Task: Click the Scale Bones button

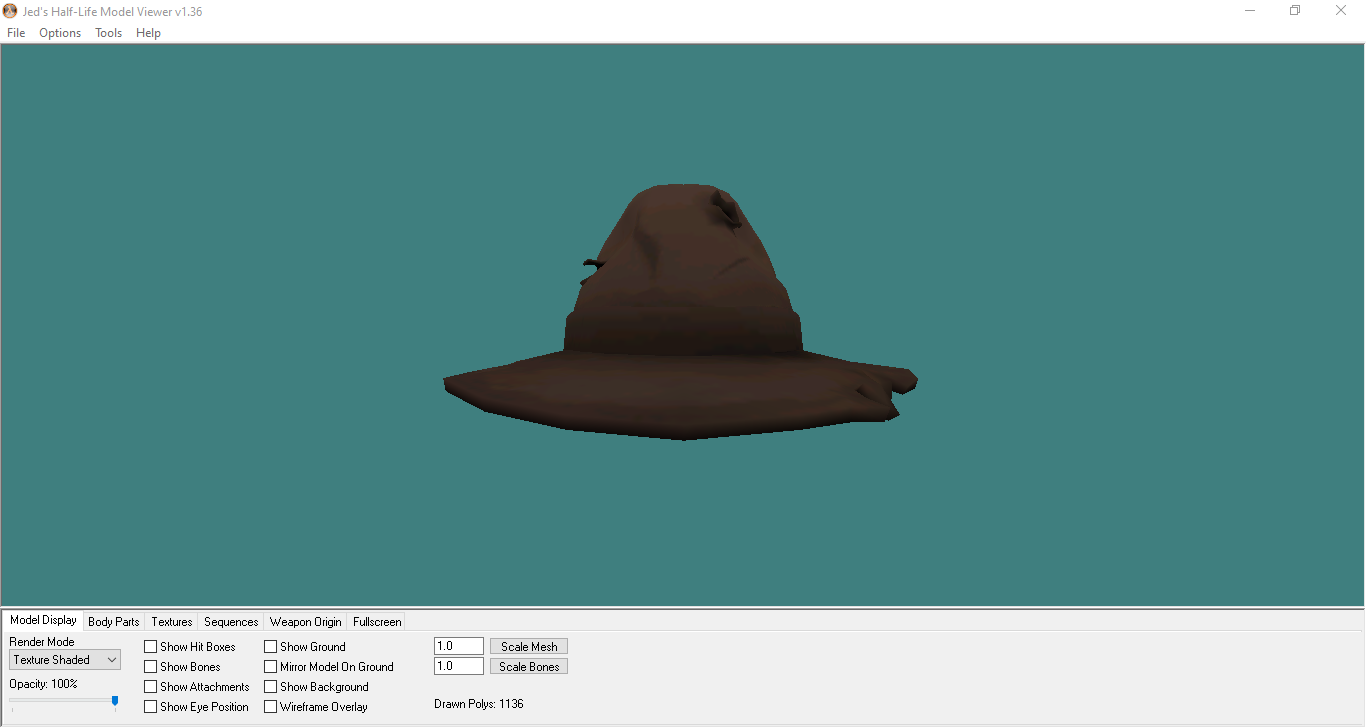Action: (x=529, y=667)
